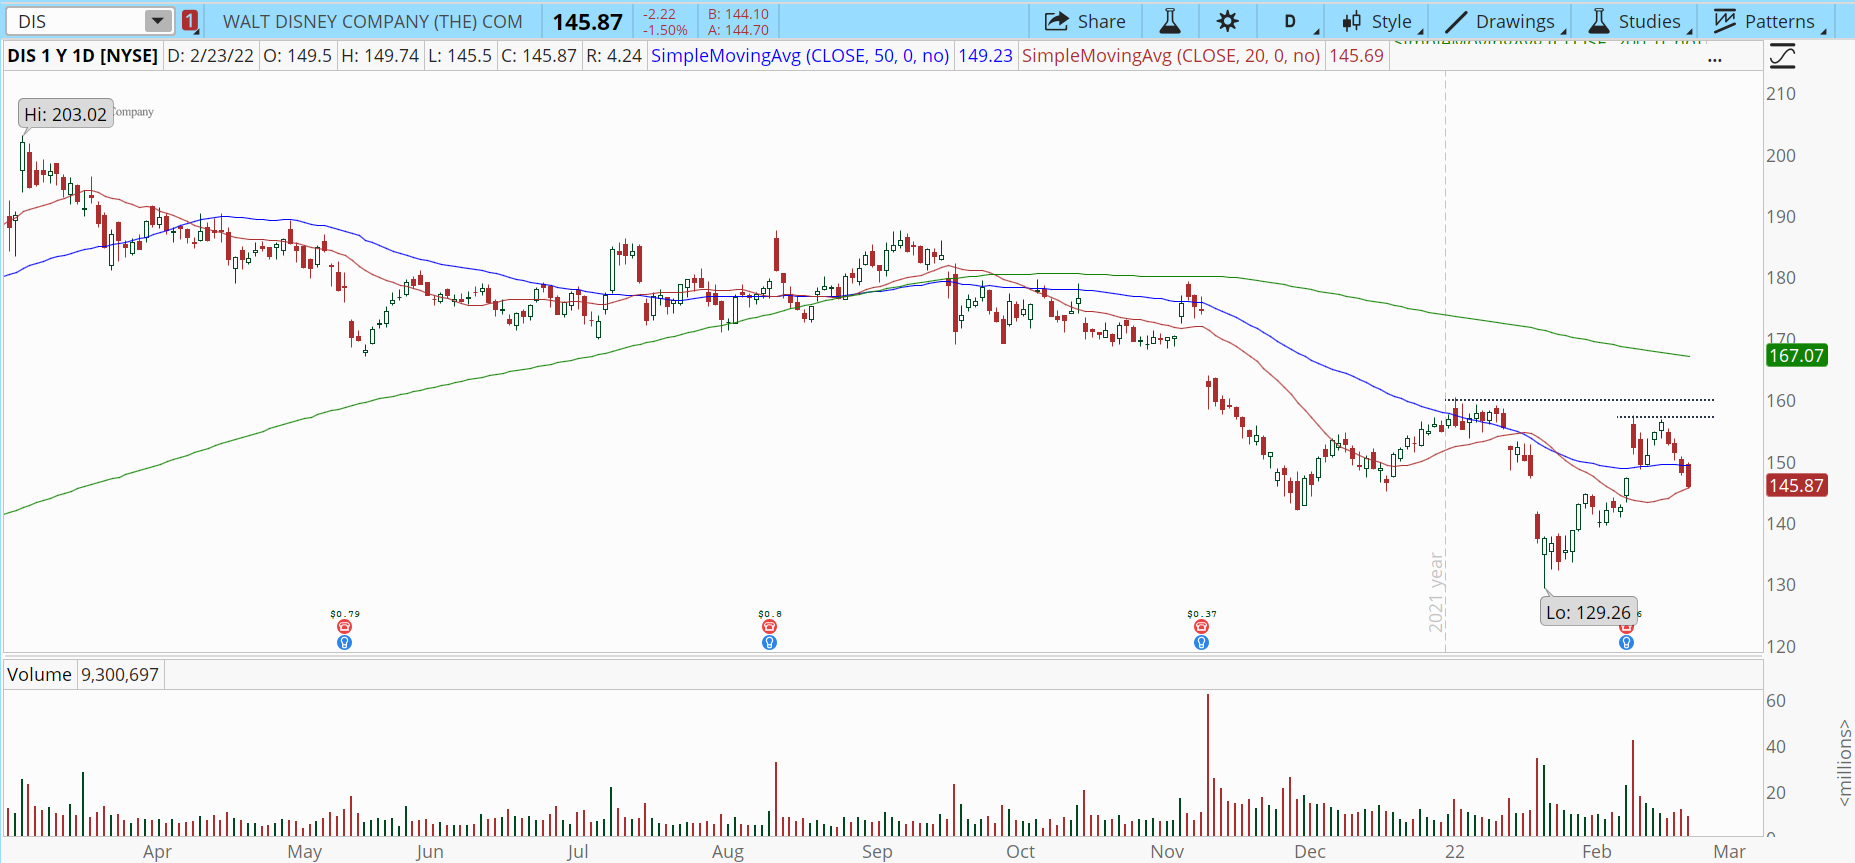Image resolution: width=1855 pixels, height=863 pixels.
Task: Open chart settings gear icon
Action: pyautogui.click(x=1228, y=21)
